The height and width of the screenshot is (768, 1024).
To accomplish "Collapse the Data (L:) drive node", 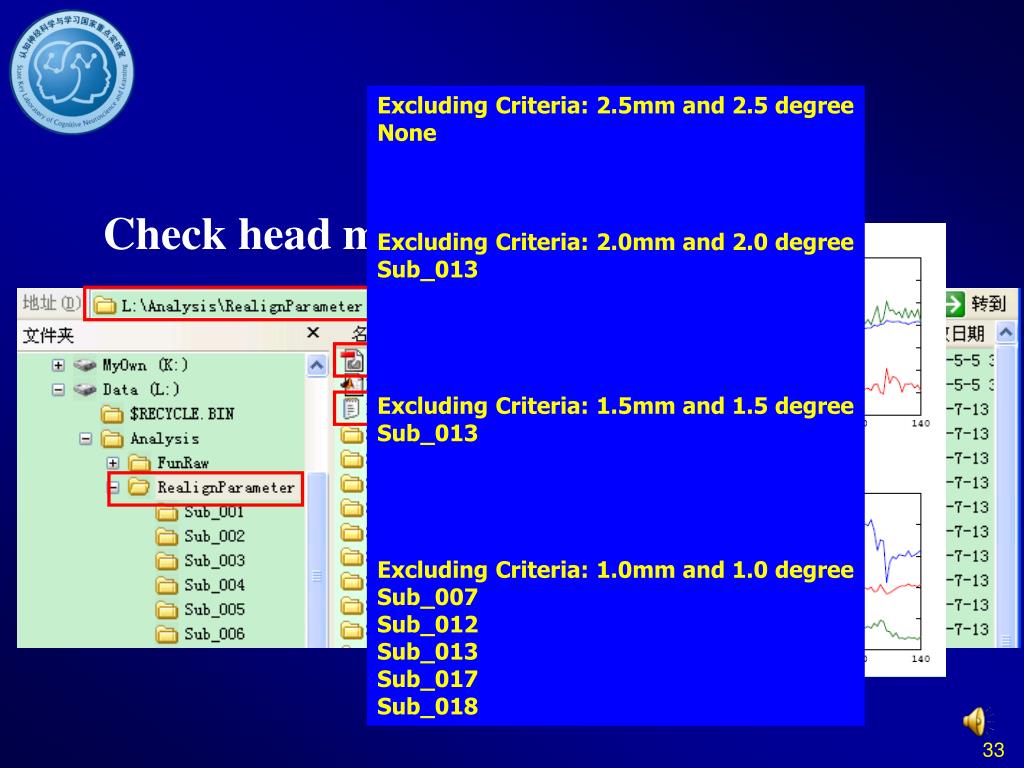I will [x=58, y=390].
